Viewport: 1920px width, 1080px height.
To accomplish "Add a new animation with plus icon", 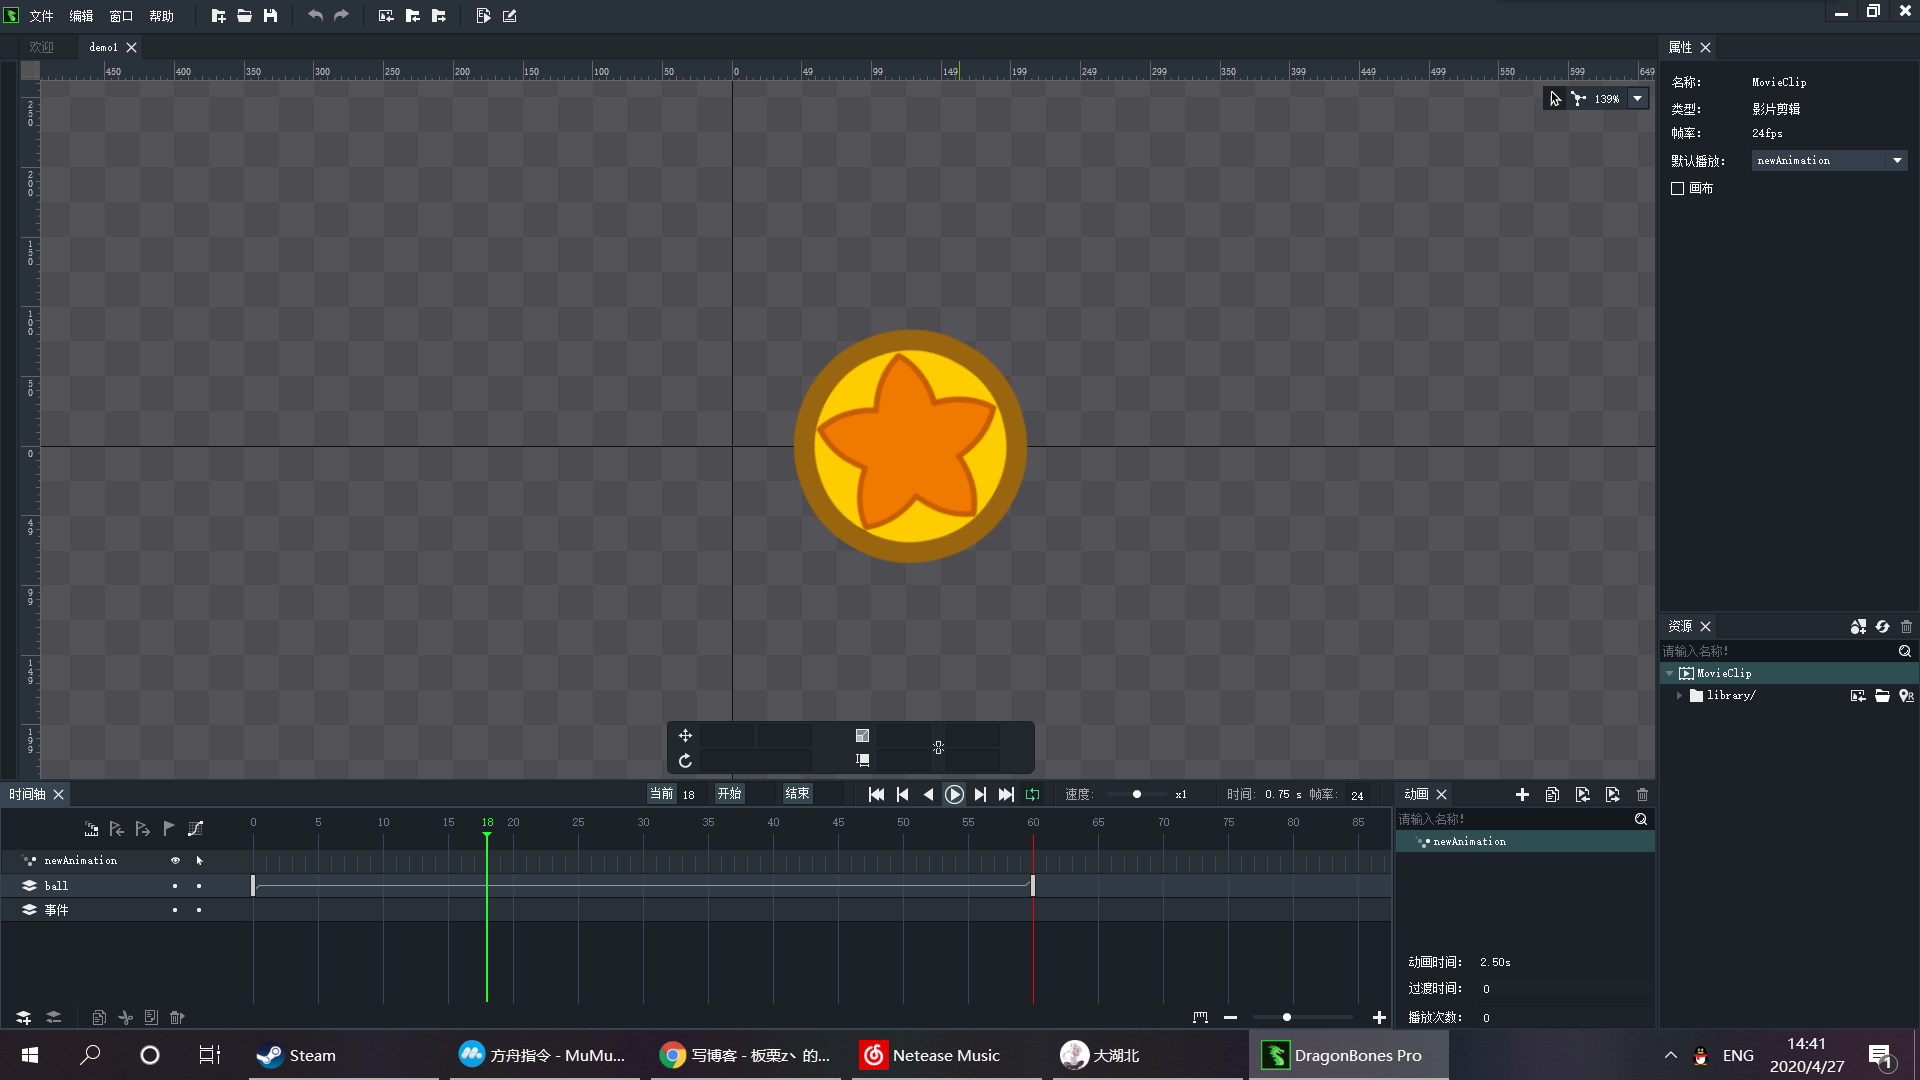I will (x=1522, y=794).
